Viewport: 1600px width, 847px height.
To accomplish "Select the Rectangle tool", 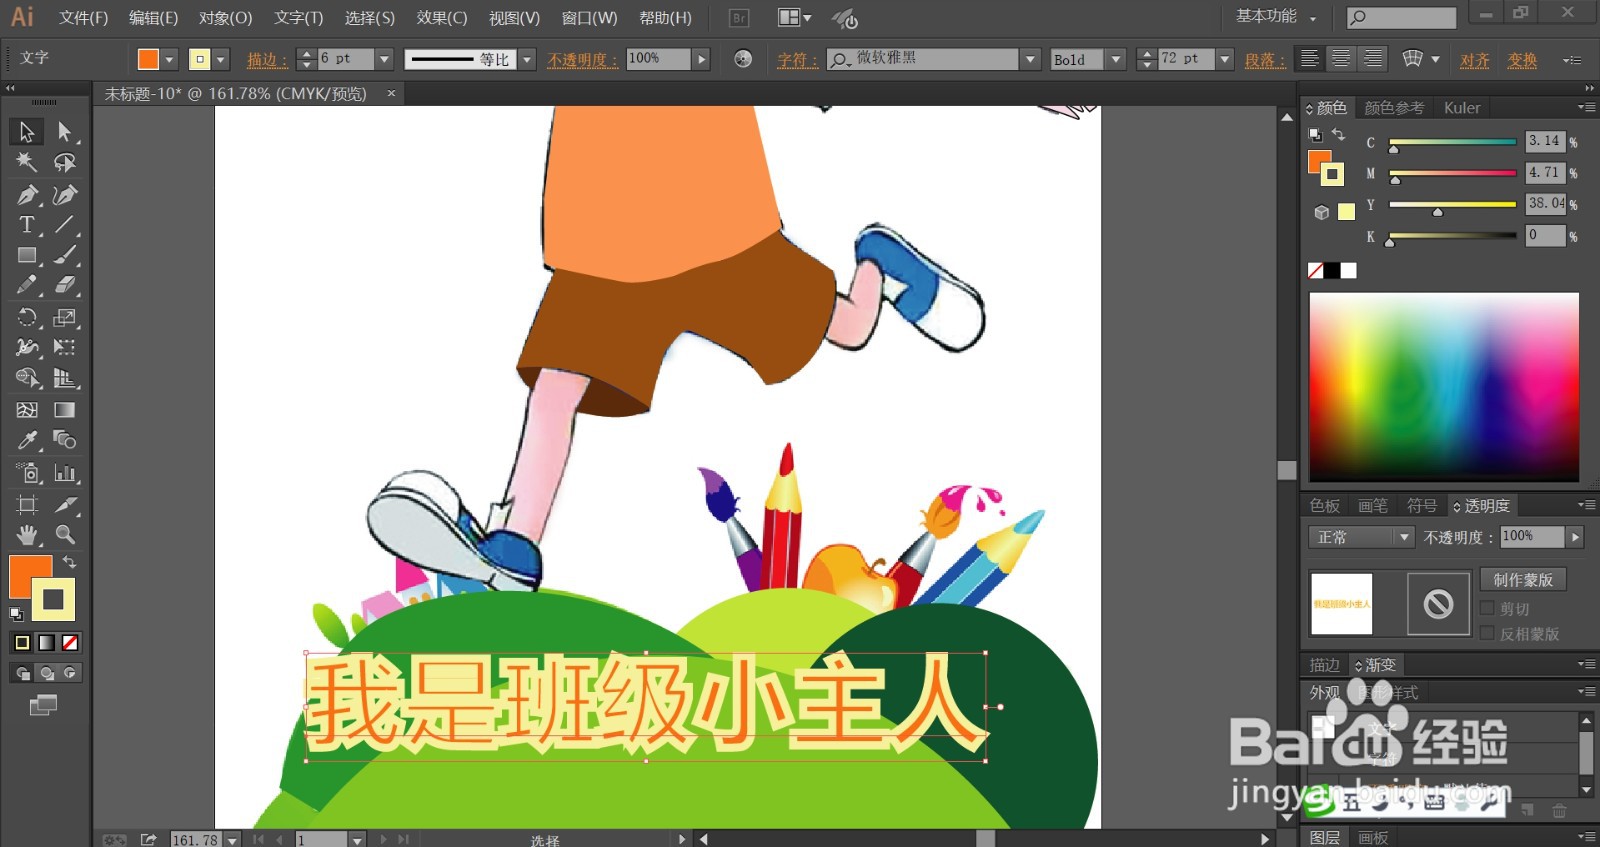I will click(27, 256).
